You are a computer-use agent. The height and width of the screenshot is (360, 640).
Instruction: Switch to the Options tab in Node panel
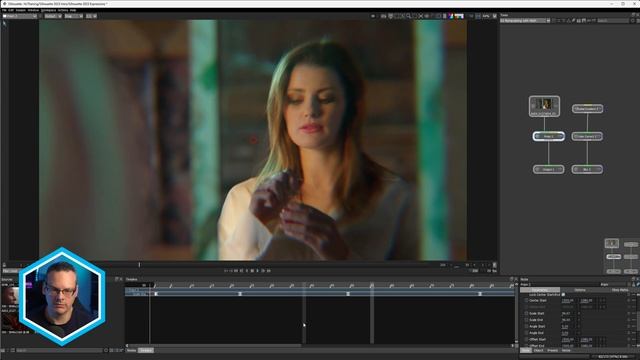click(580, 290)
